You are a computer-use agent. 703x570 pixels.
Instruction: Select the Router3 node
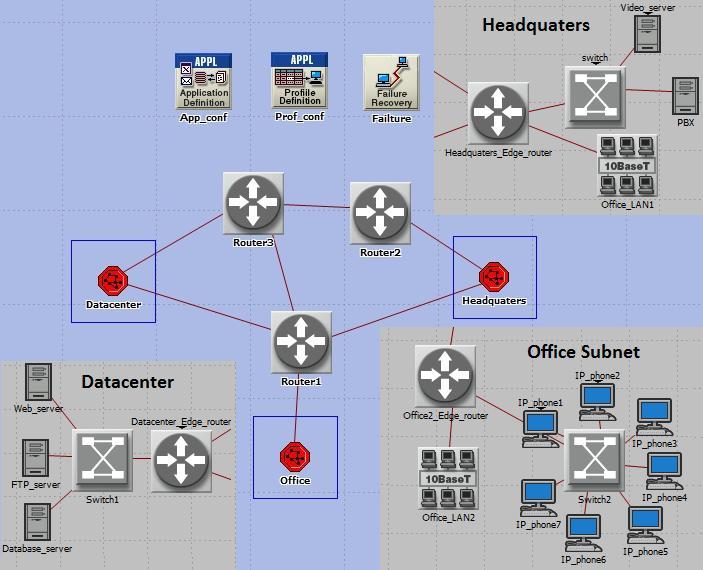pyautogui.click(x=253, y=203)
